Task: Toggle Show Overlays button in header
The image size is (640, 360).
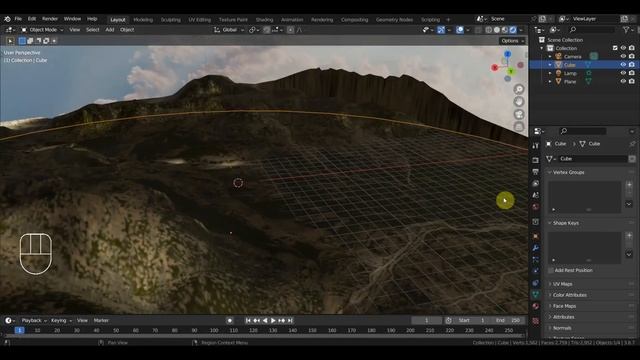Action: point(460,30)
